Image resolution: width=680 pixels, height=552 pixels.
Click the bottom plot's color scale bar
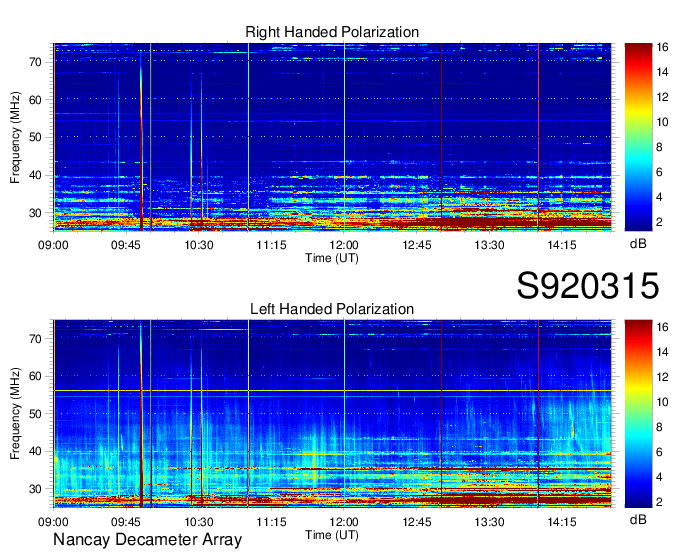[x=638, y=413]
